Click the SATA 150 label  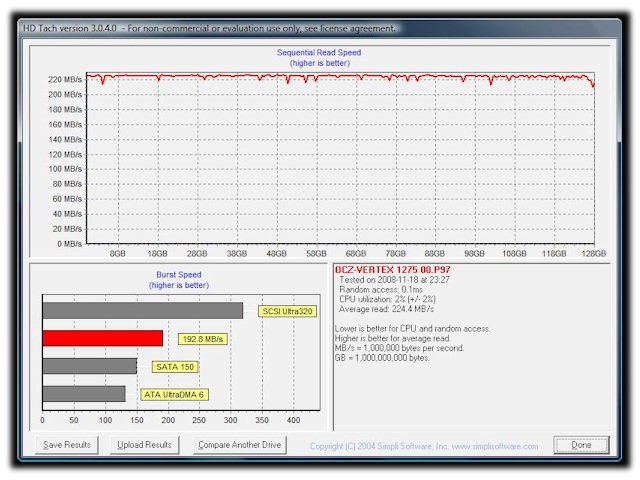tap(175, 367)
